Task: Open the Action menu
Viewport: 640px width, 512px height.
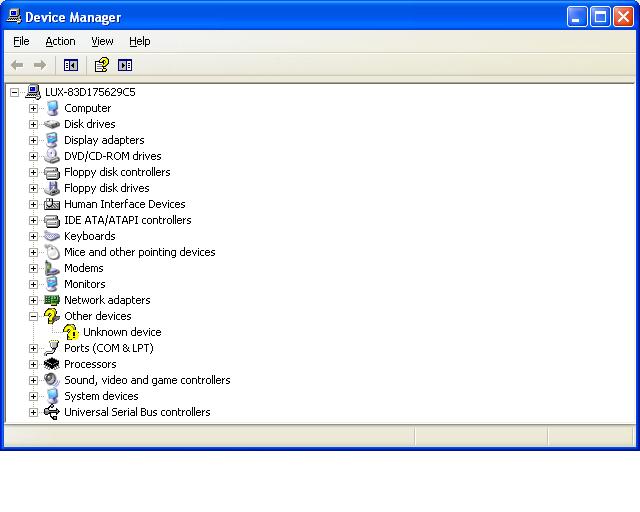Action: 60,41
